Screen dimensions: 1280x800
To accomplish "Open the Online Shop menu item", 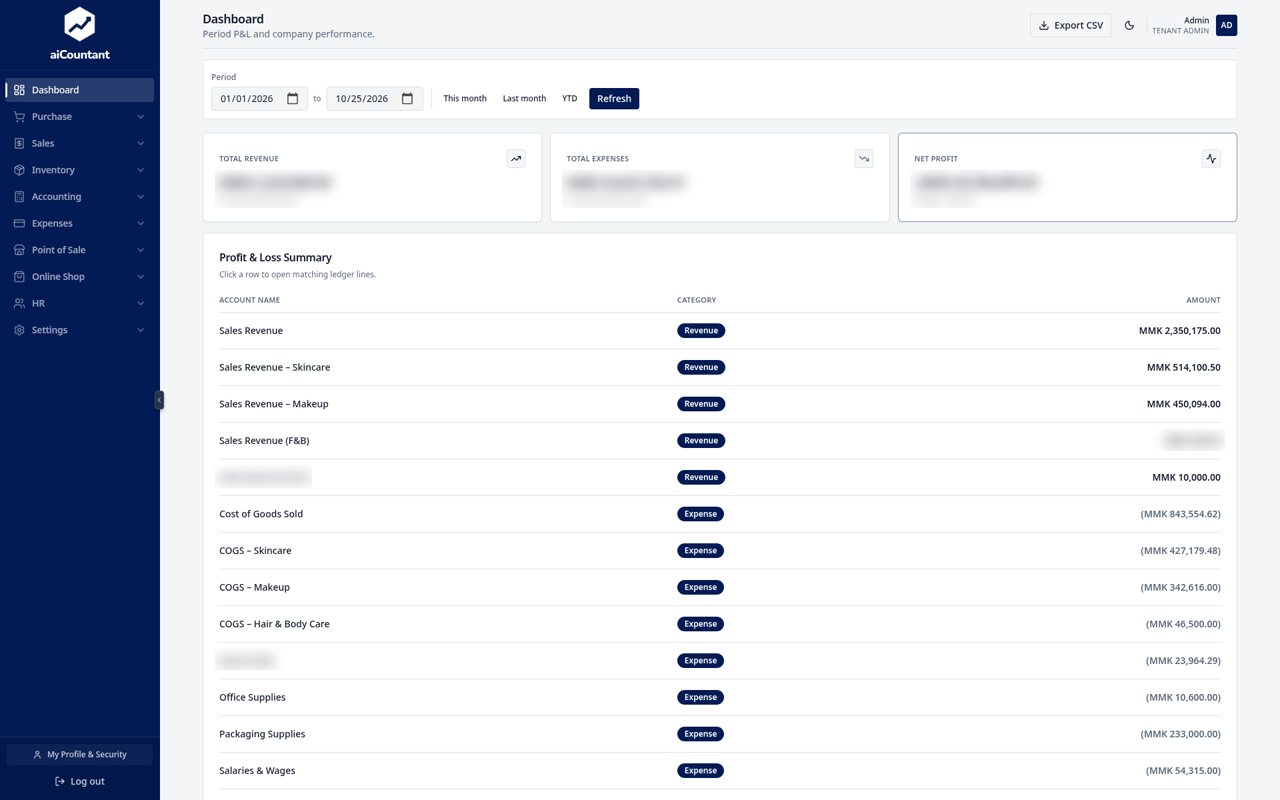I will [80, 277].
